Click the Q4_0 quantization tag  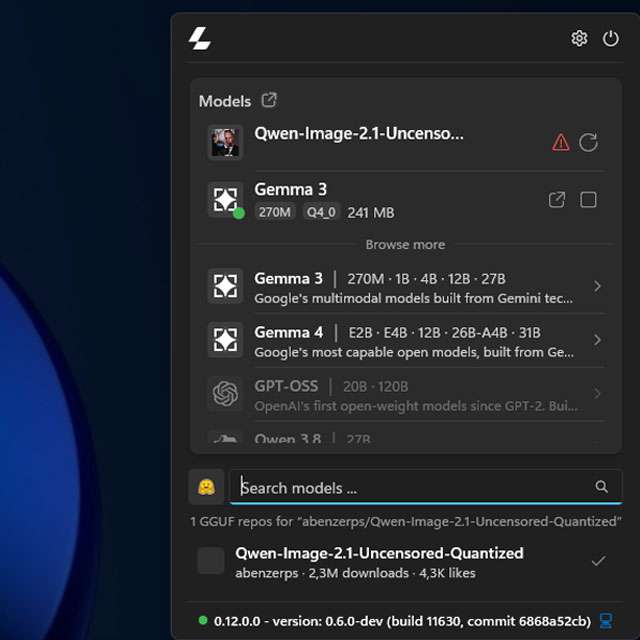click(321, 212)
